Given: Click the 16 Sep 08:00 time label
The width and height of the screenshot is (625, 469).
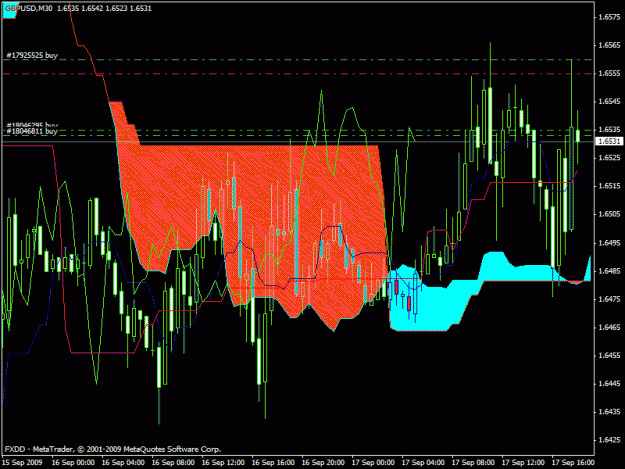Looking at the screenshot, I should [x=173, y=463].
